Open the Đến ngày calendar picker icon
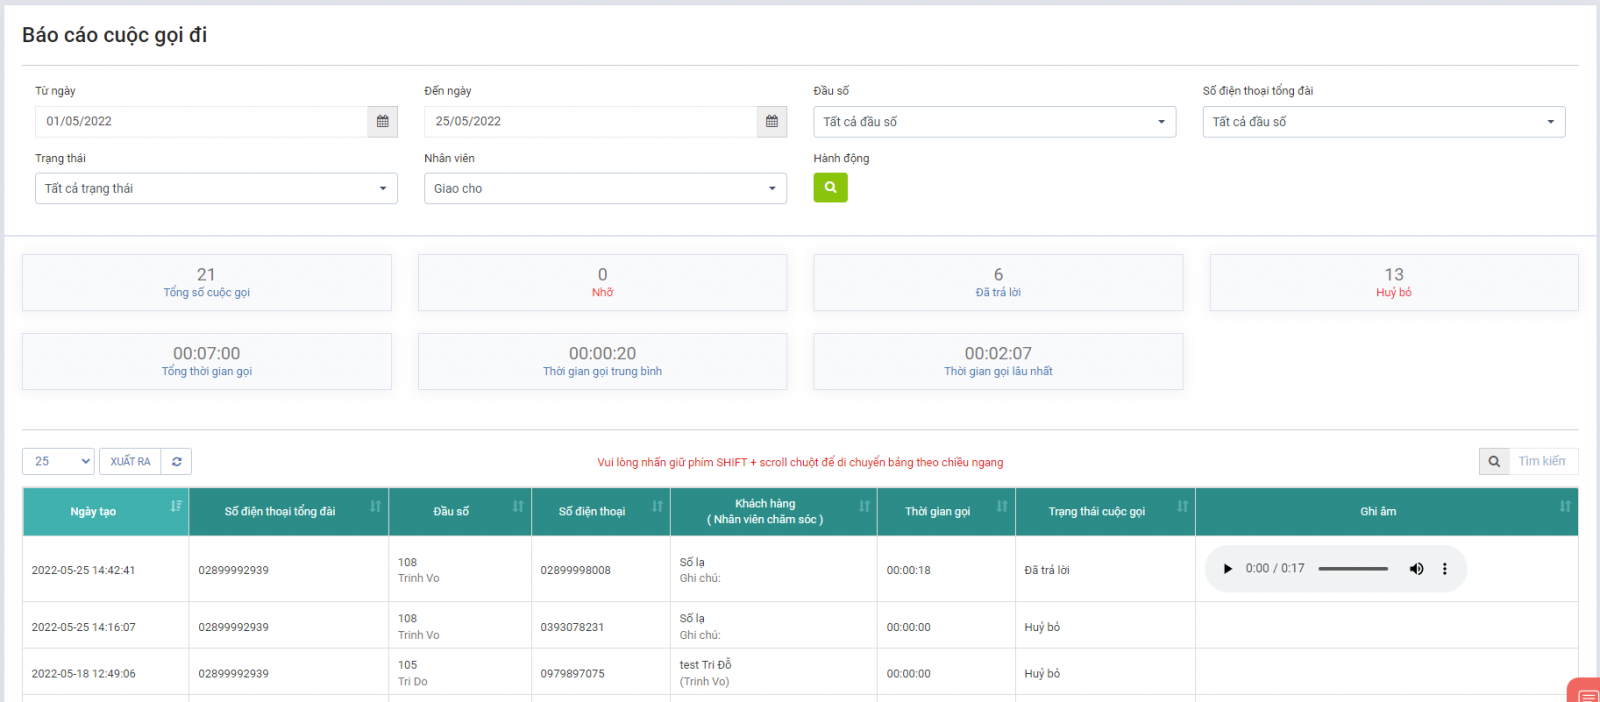 (771, 122)
